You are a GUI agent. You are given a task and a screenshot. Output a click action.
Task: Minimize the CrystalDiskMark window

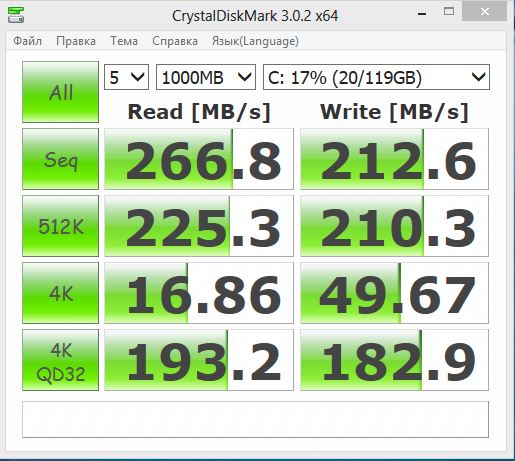(422, 13)
